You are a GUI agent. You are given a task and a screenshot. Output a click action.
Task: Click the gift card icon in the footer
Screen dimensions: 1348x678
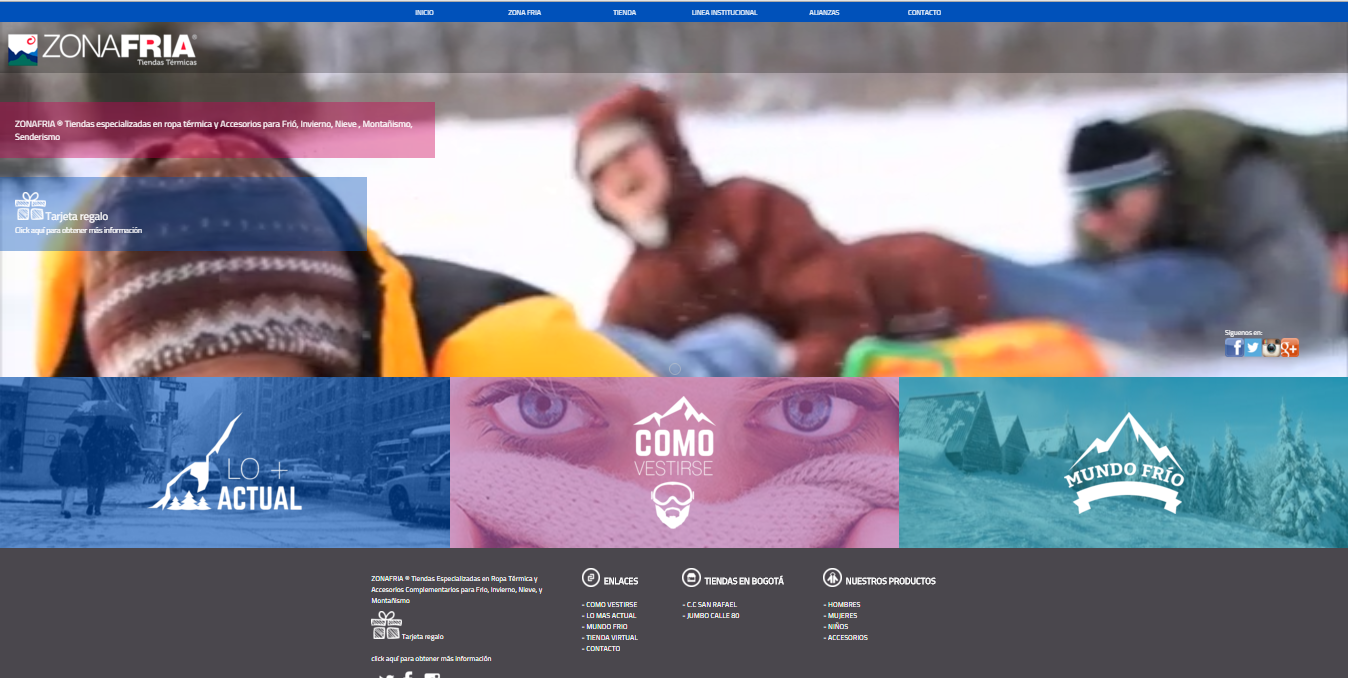(386, 626)
